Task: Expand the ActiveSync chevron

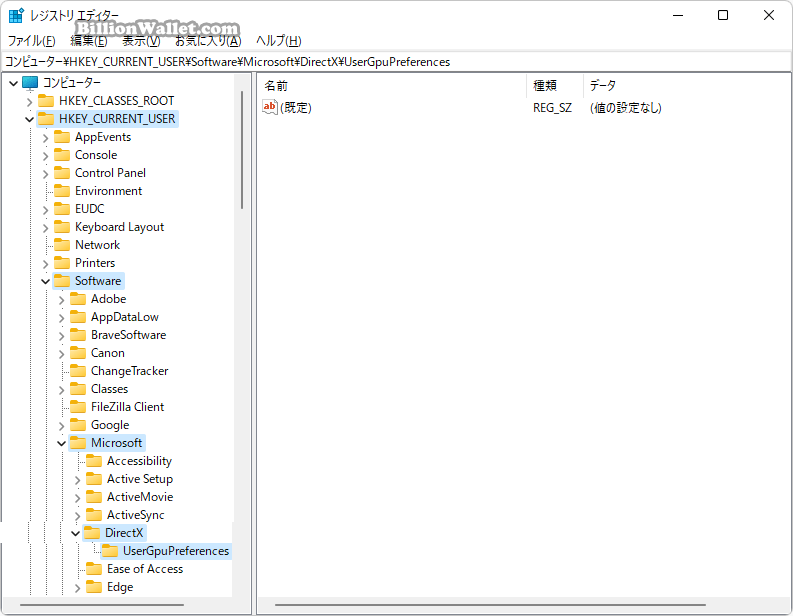Action: [77, 515]
